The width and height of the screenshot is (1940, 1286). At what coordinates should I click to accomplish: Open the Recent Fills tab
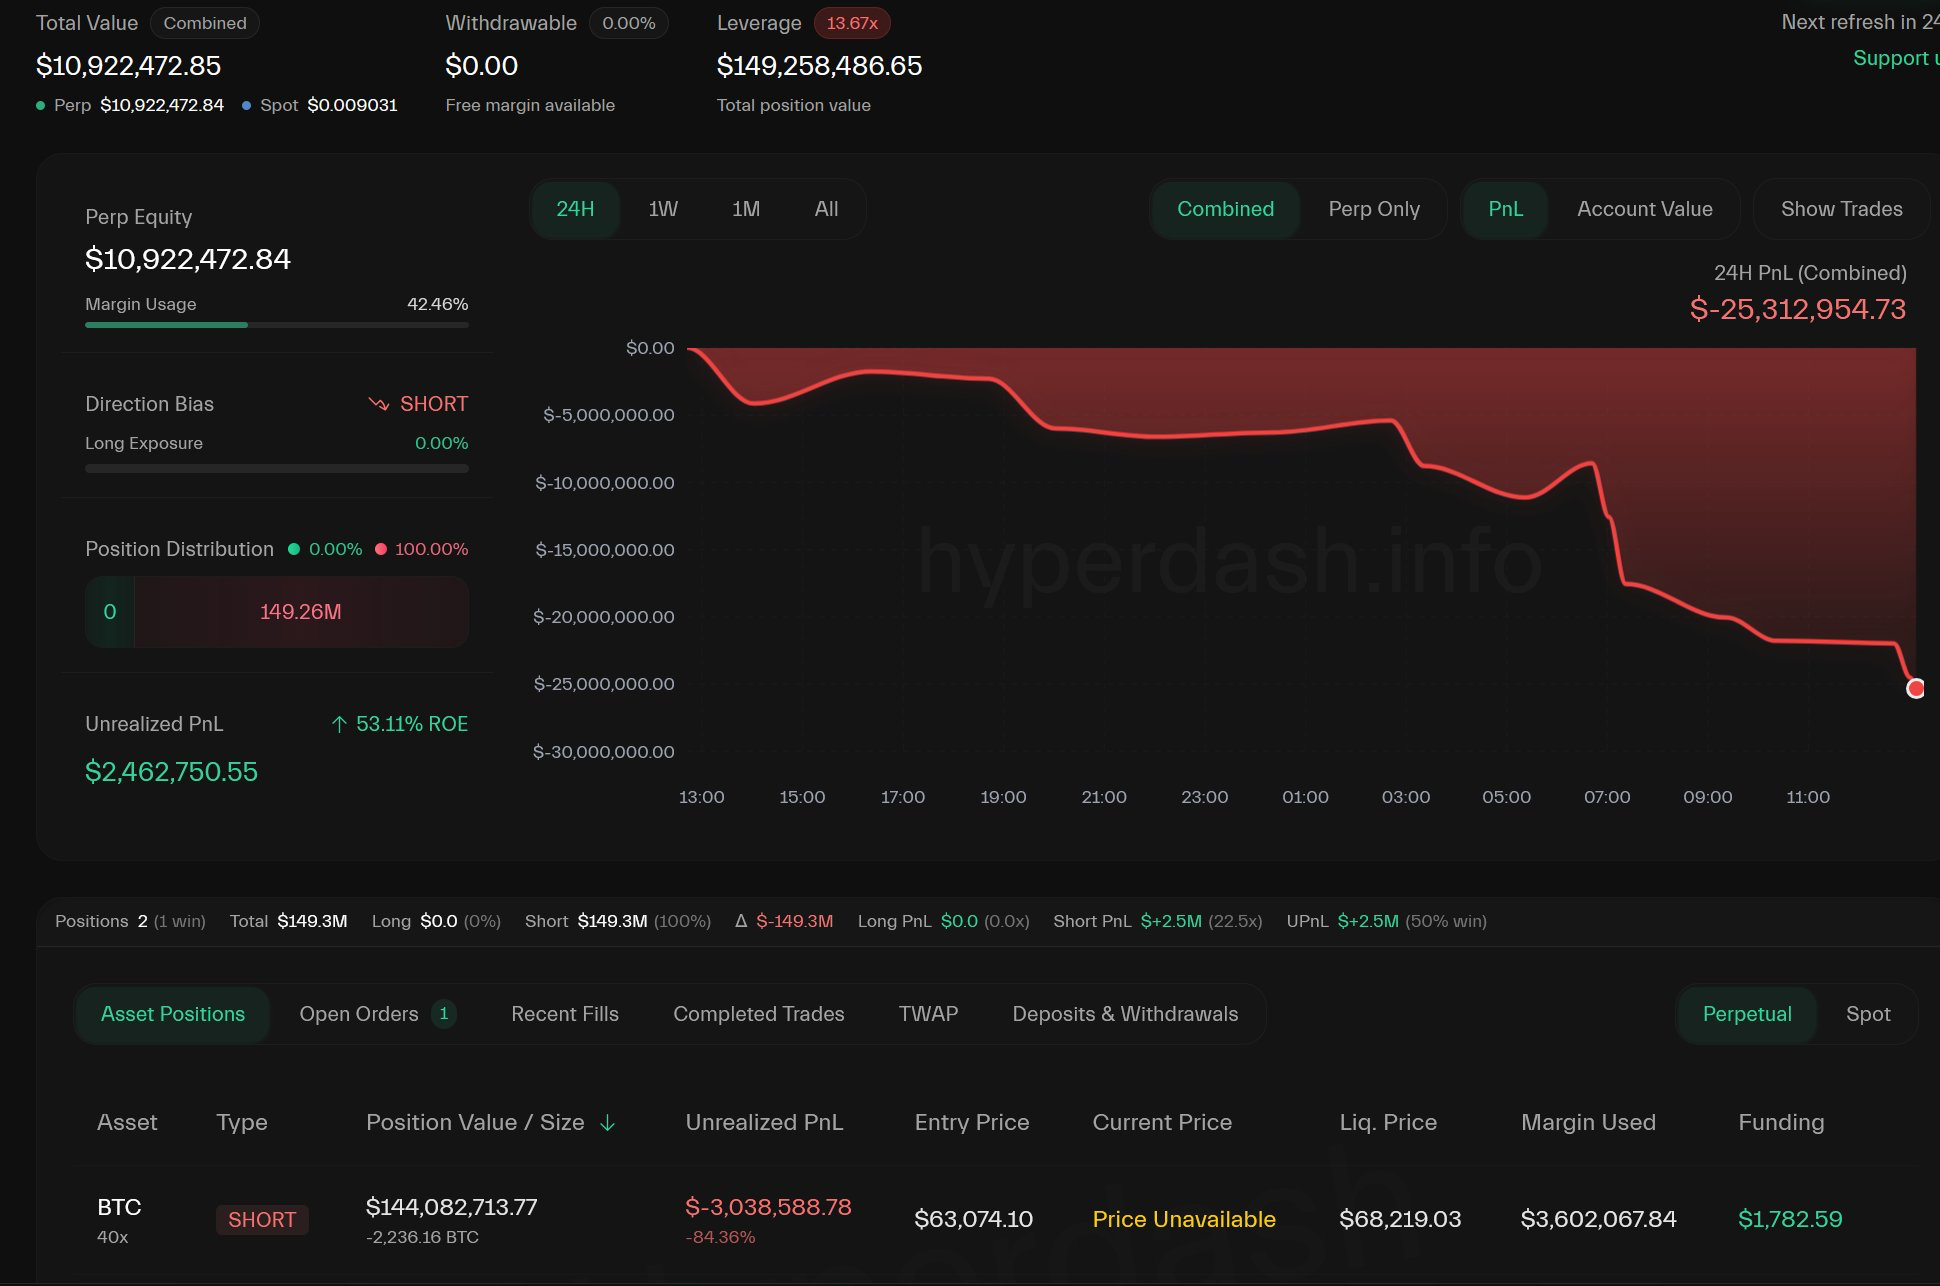[564, 1014]
